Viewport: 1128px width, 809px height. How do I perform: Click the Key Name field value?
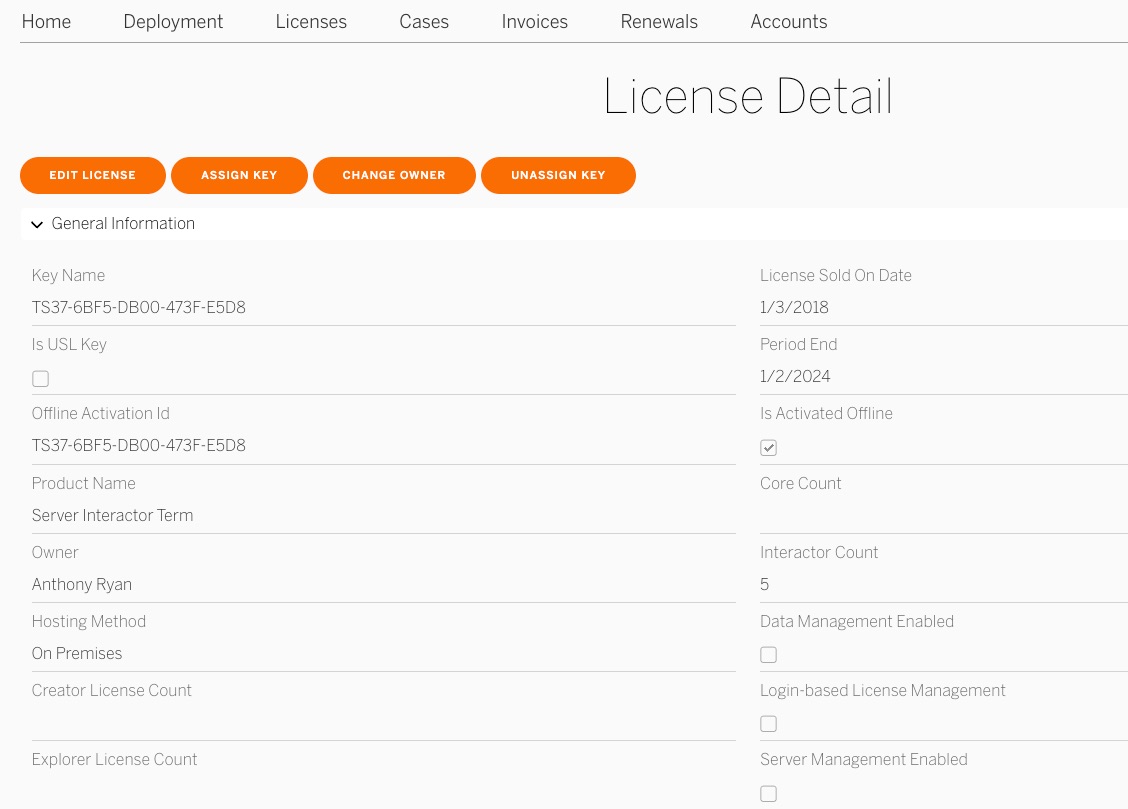[139, 308]
